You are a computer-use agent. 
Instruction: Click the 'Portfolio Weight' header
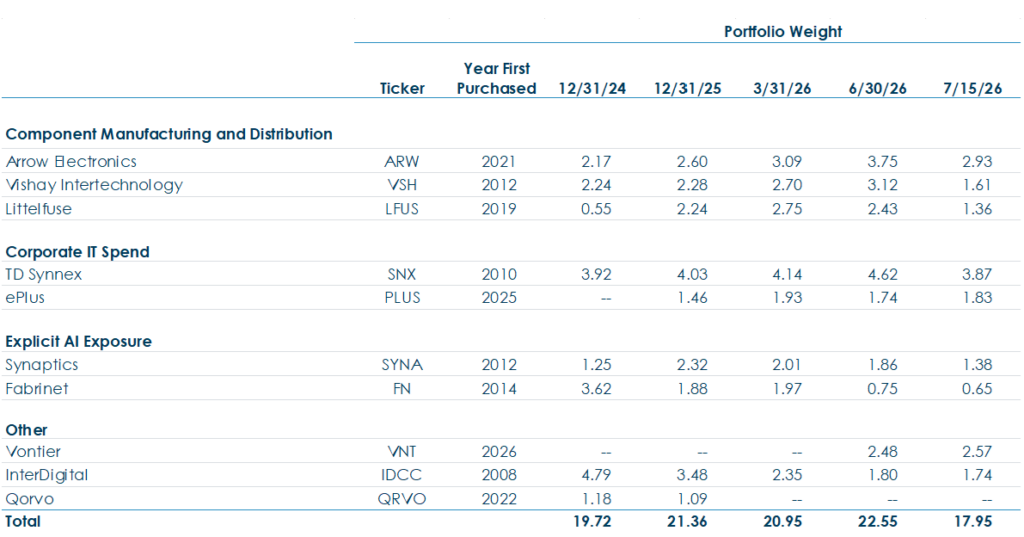782,31
